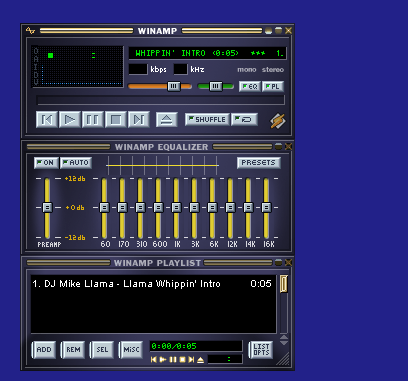Viewport: 408px width, 381px height.
Task: Close the Winamp Equalizer window
Action: [x=288, y=146]
